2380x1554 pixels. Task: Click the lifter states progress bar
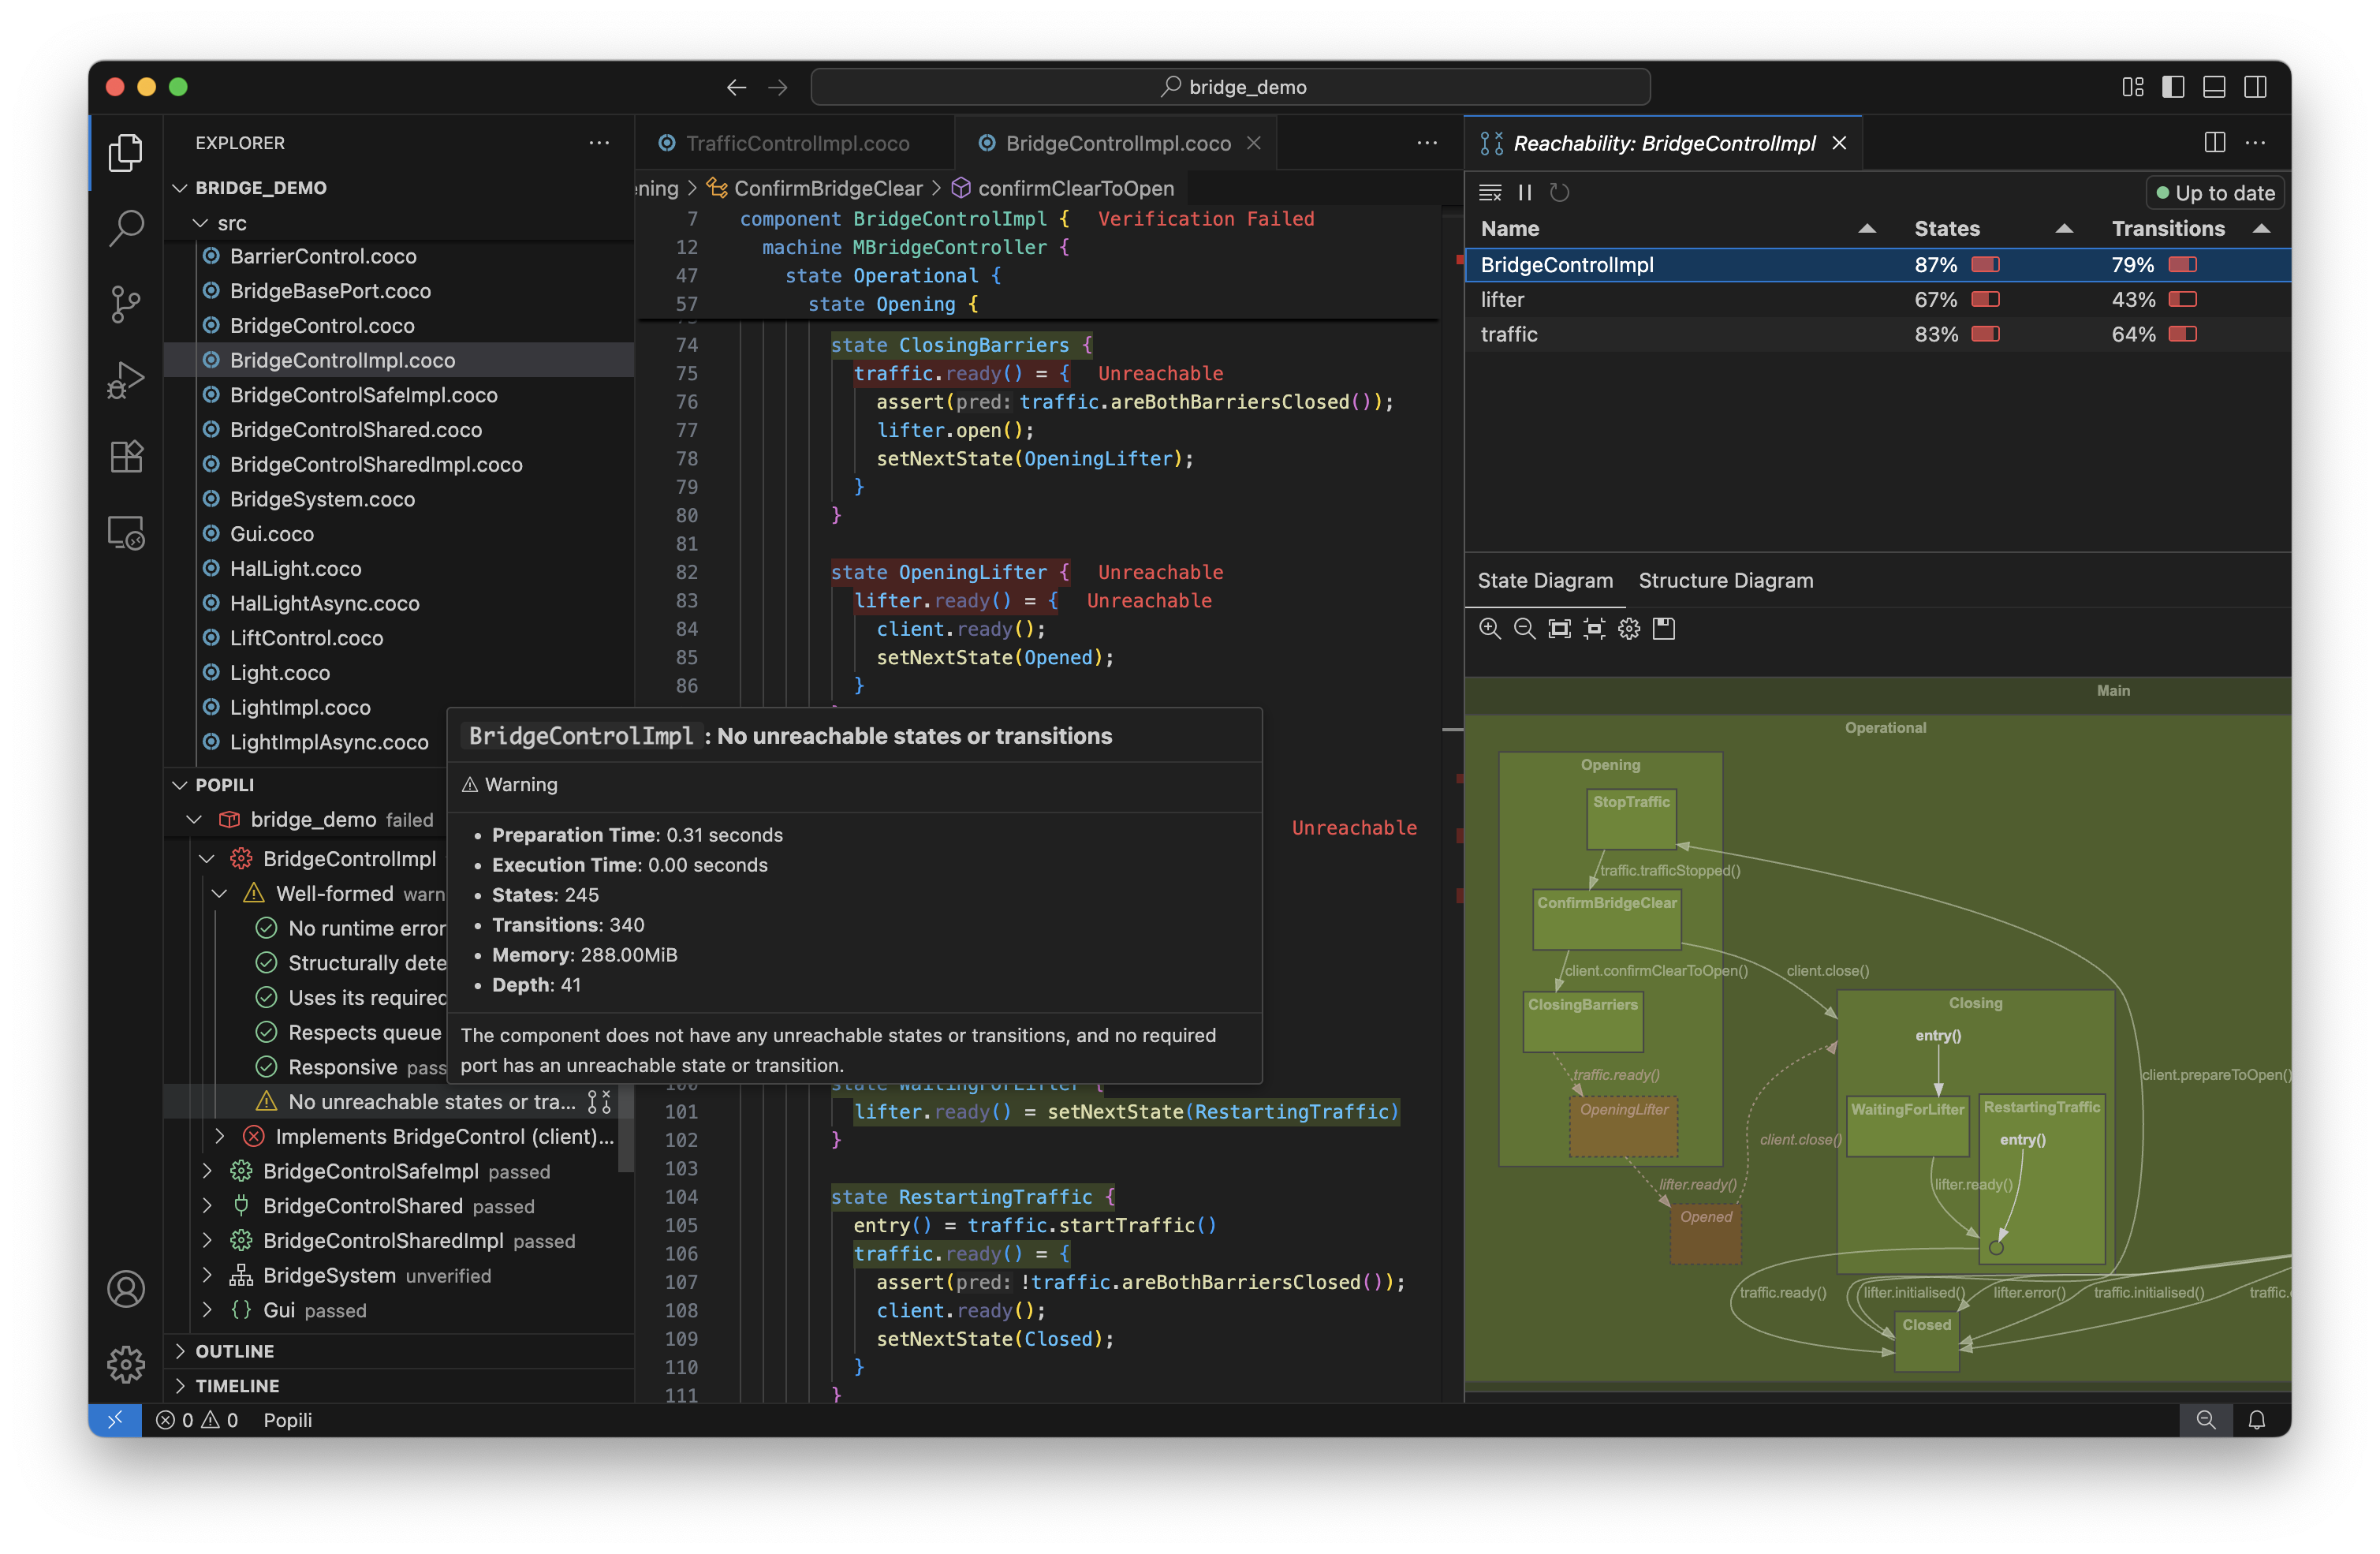pos(1985,299)
